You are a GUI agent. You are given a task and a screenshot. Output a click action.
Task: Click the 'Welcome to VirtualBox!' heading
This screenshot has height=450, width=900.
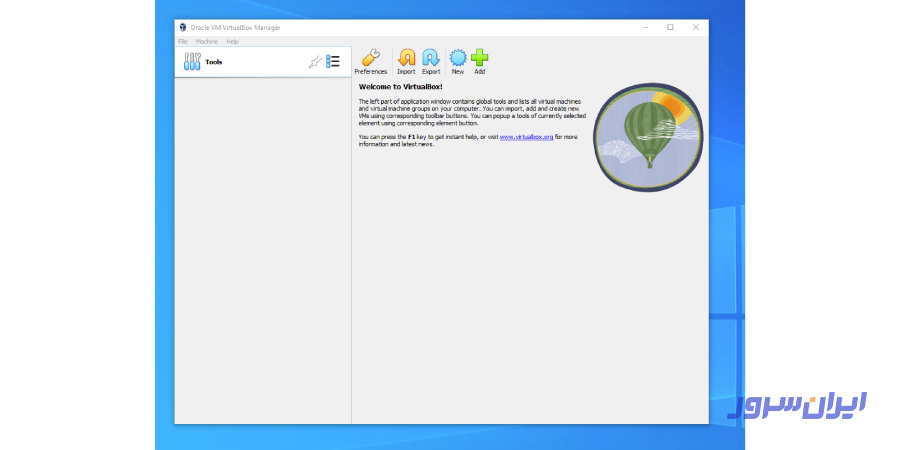pos(401,87)
